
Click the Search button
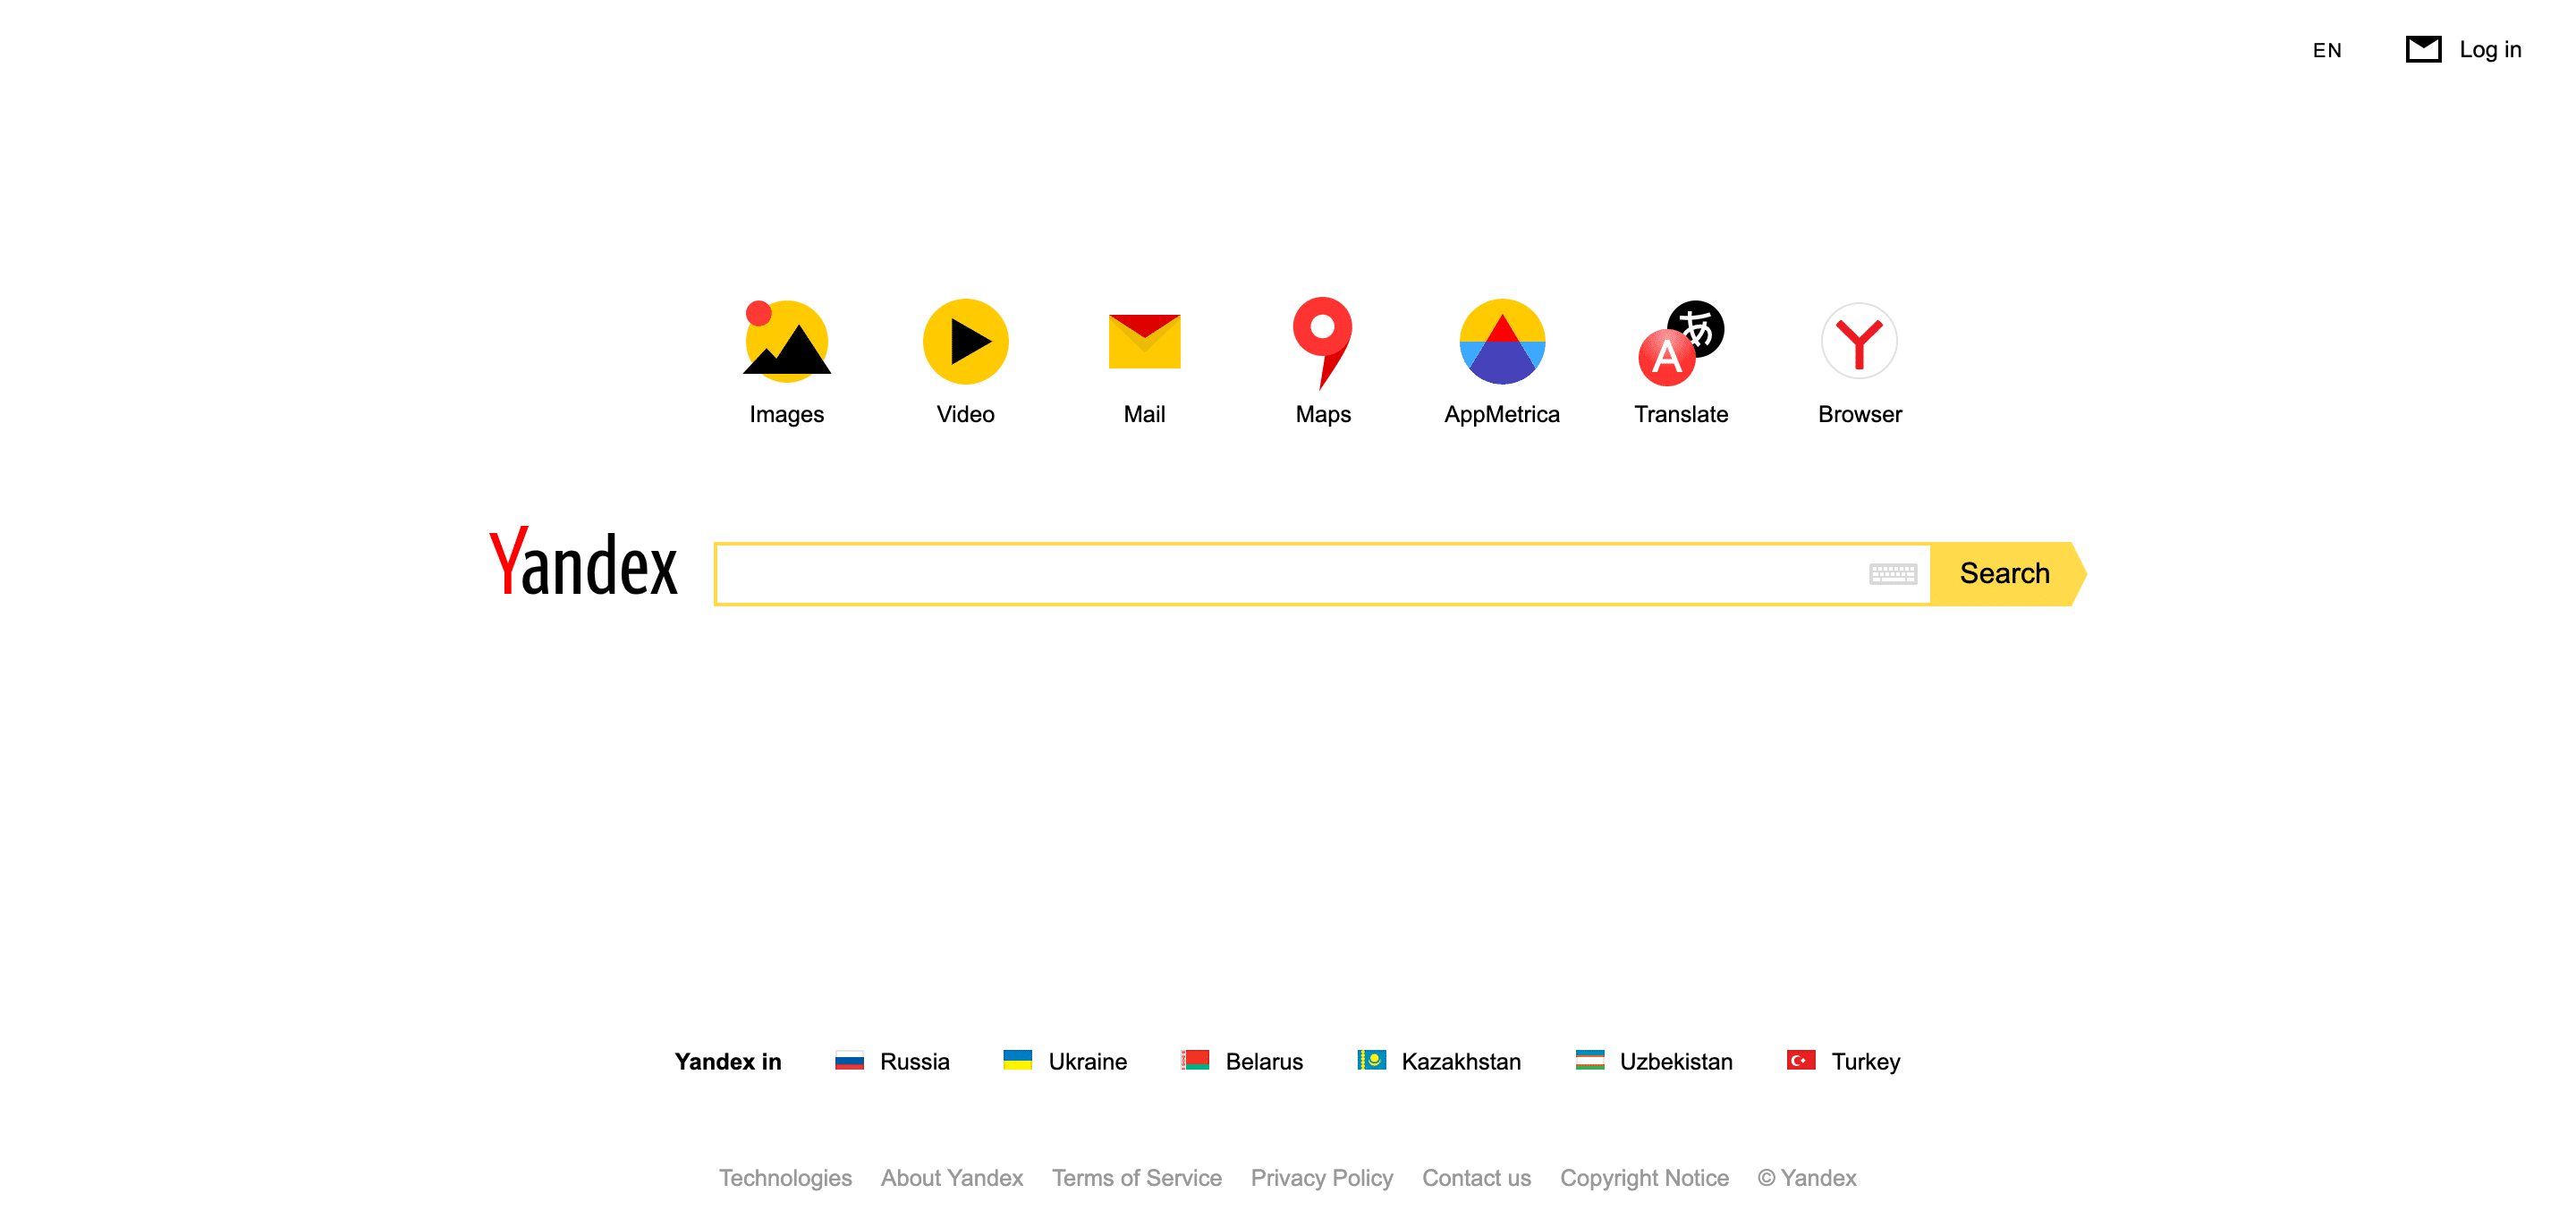pos(2007,573)
